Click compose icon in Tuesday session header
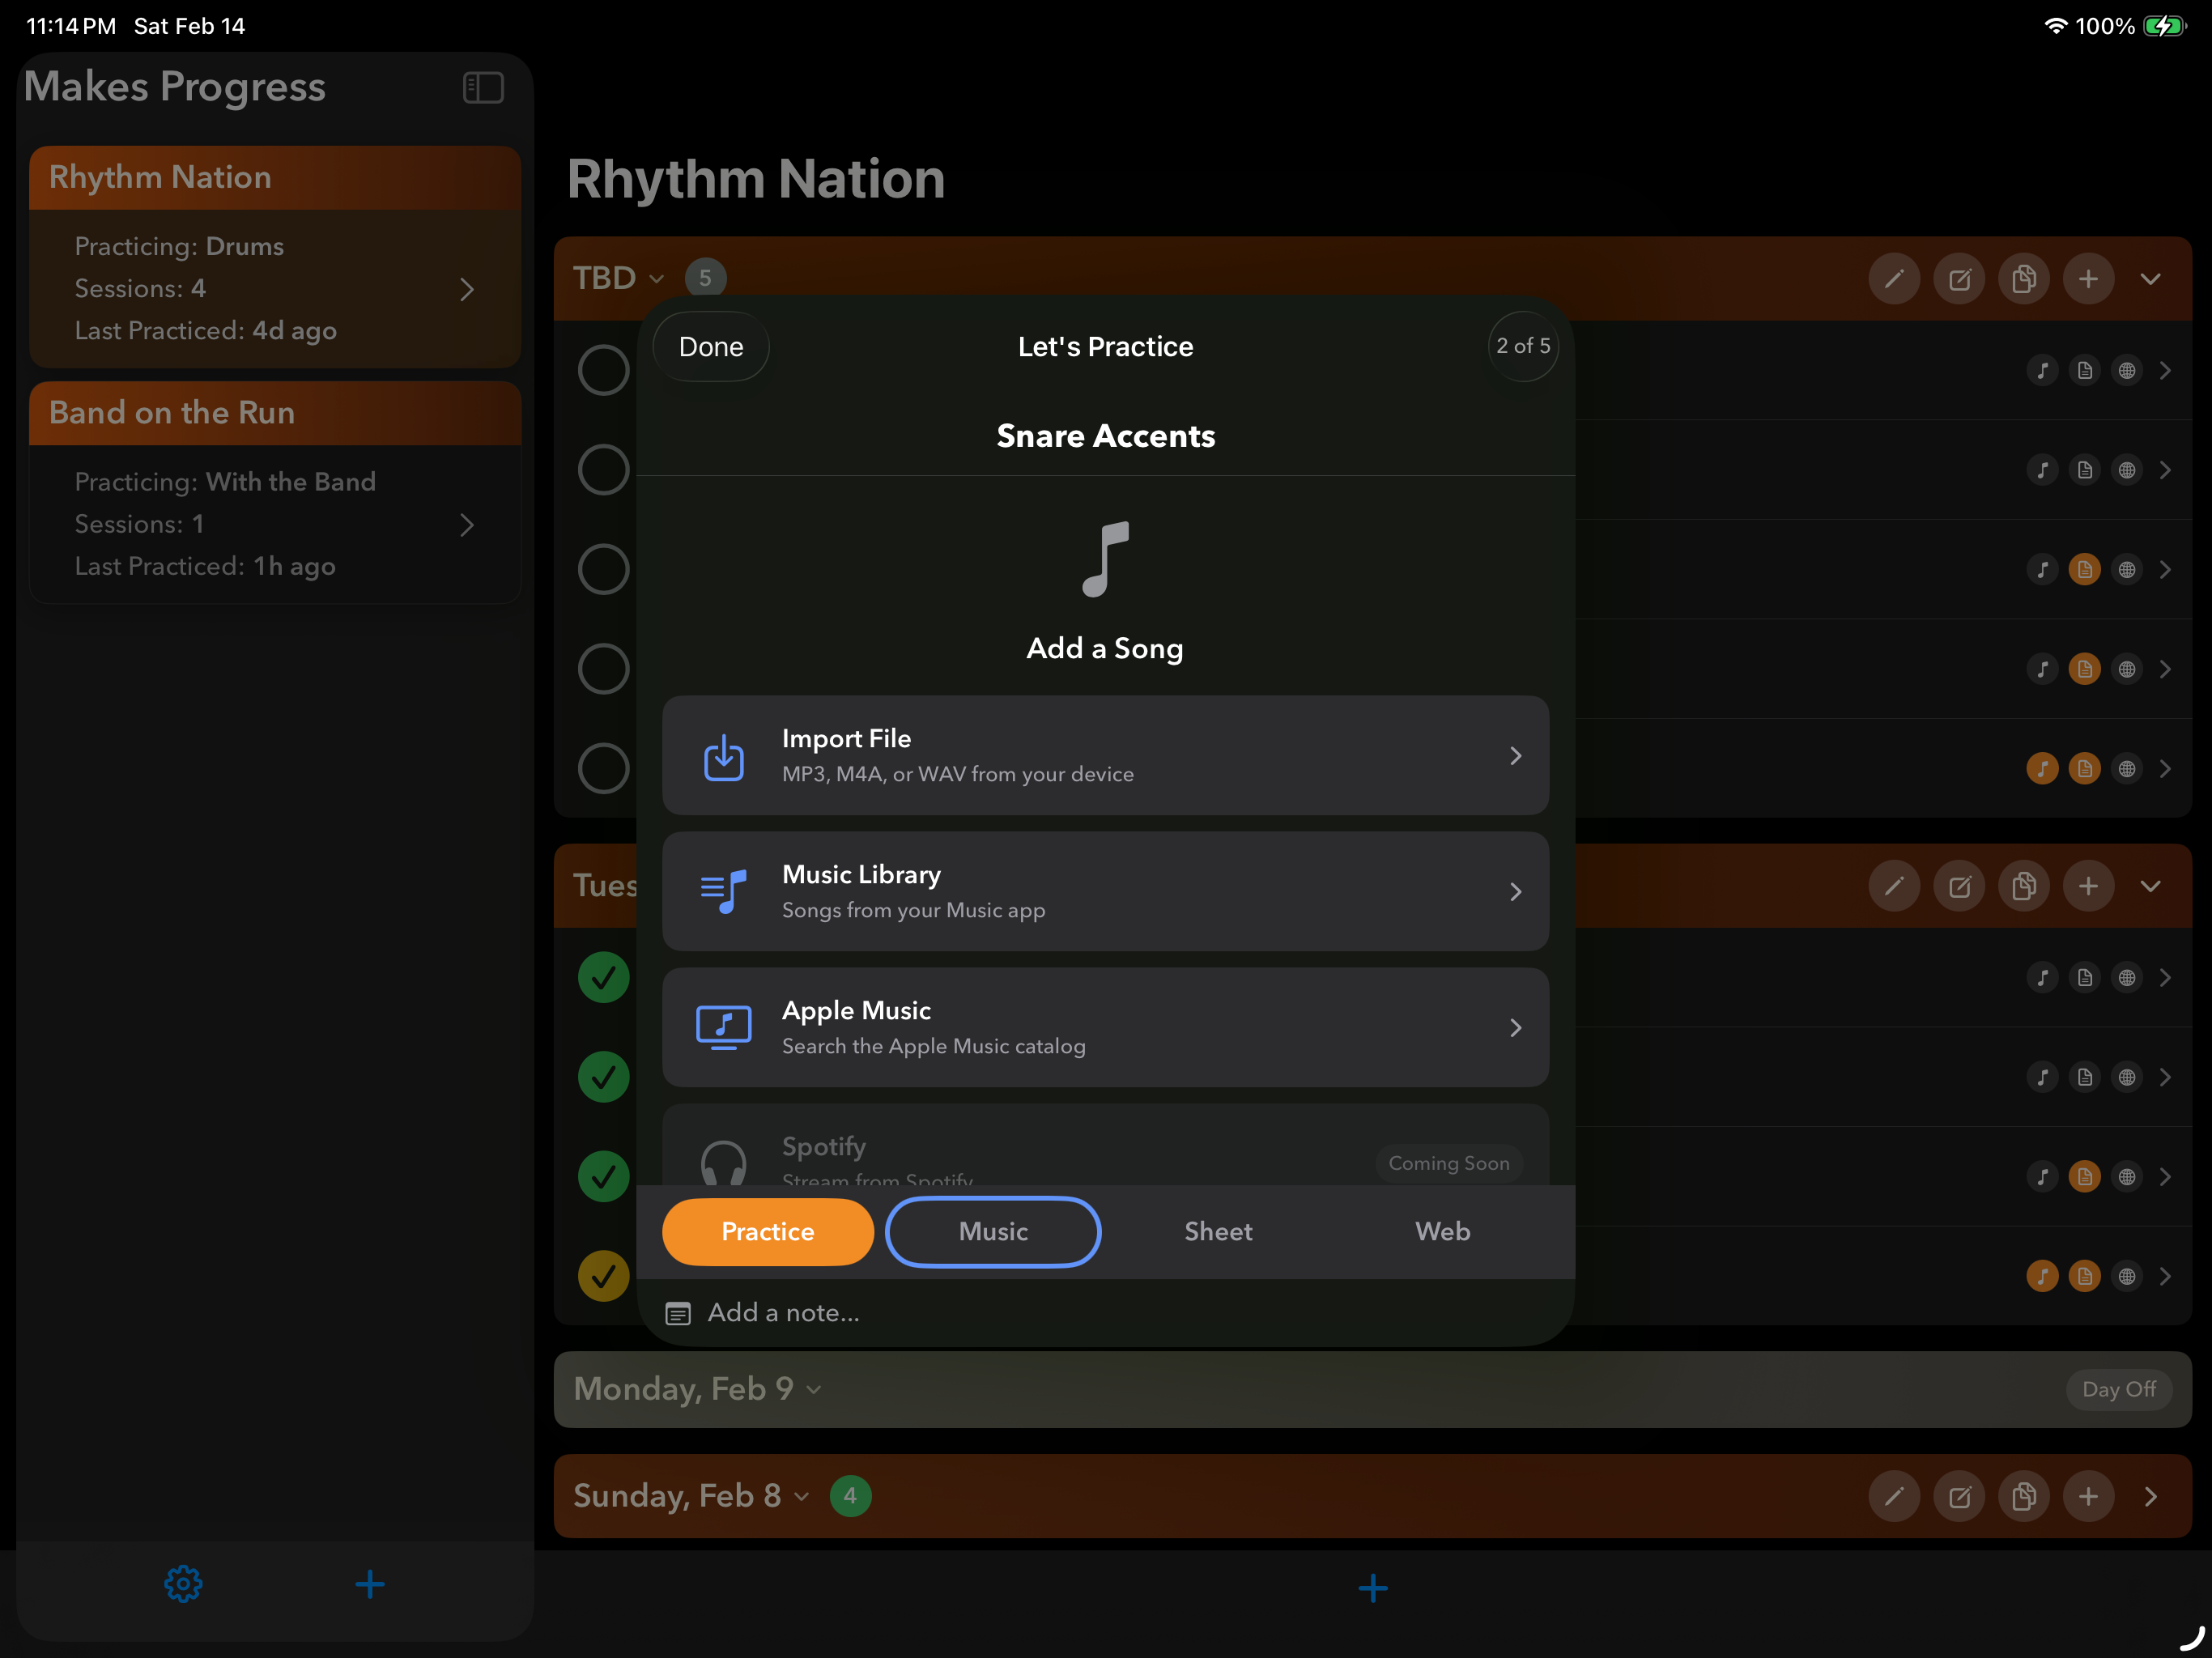Viewport: 2212px width, 1658px height. pos(1959,886)
